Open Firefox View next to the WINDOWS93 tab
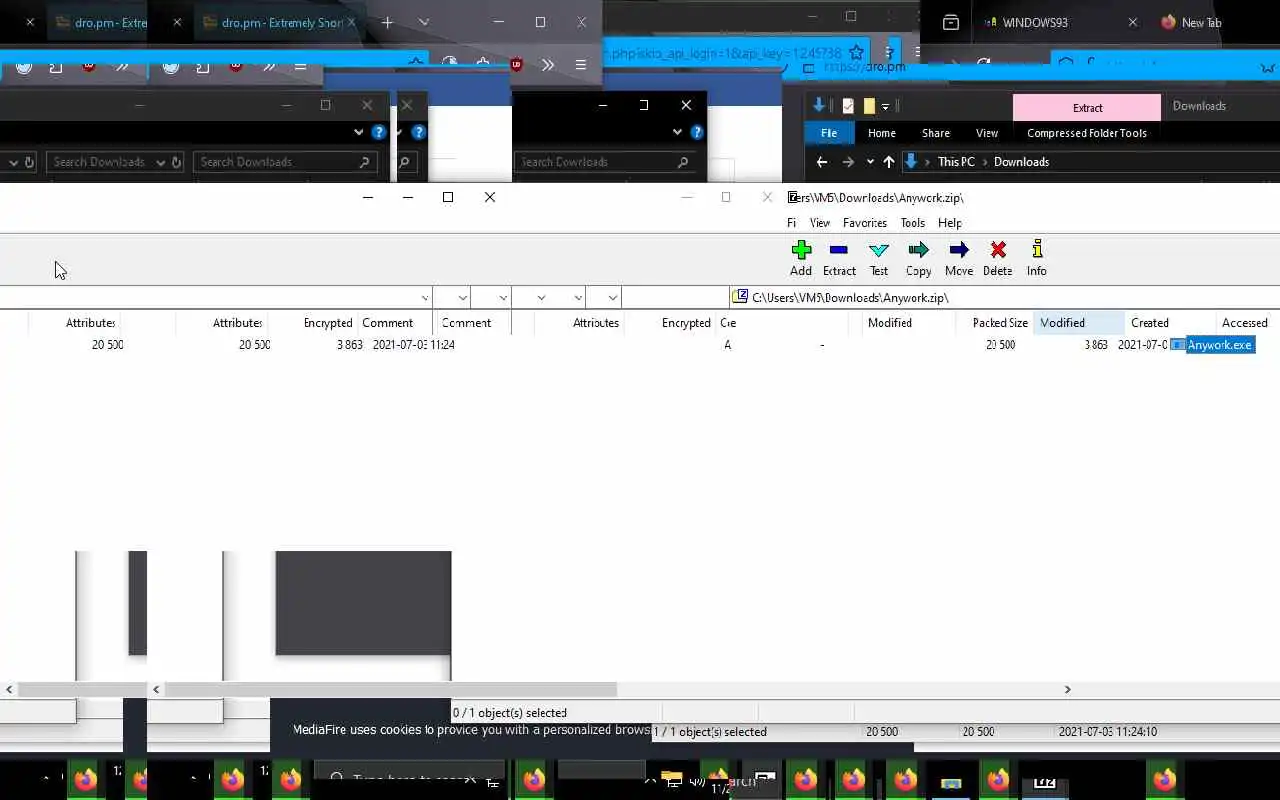The height and width of the screenshot is (800, 1280). pyautogui.click(x=951, y=22)
